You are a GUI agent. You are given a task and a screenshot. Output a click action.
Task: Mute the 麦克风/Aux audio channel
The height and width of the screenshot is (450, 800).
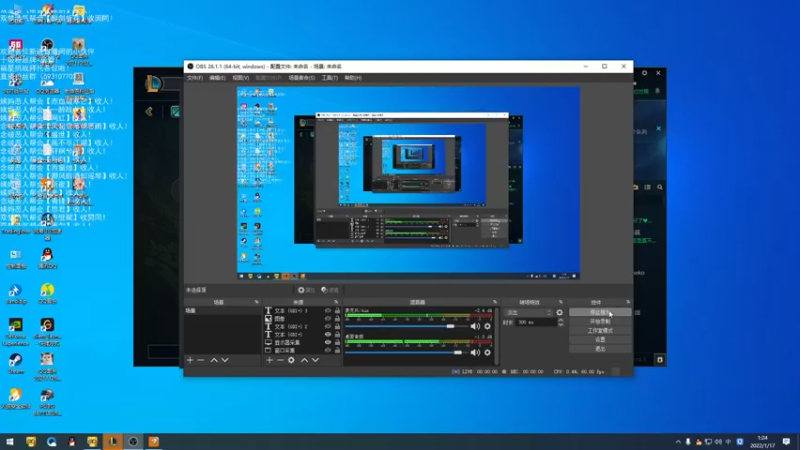pos(475,326)
